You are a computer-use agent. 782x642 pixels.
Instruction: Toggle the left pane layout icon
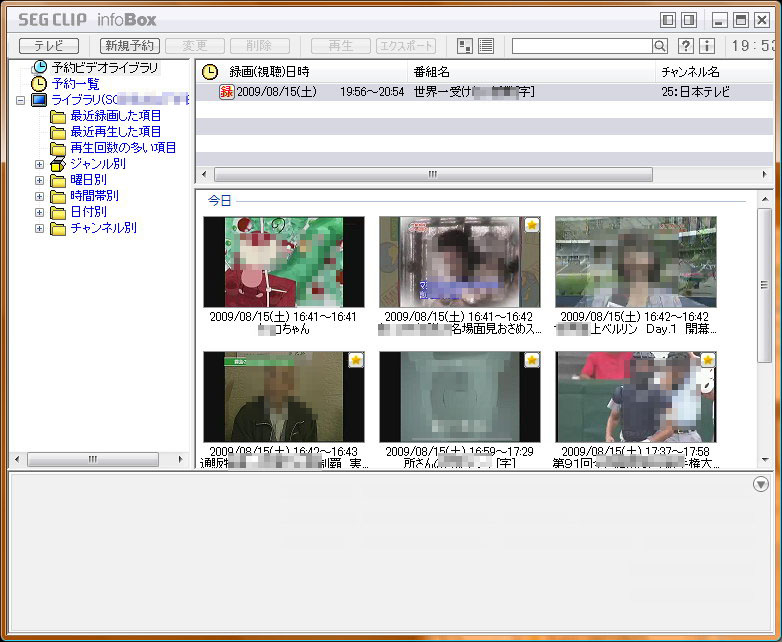[x=668, y=20]
